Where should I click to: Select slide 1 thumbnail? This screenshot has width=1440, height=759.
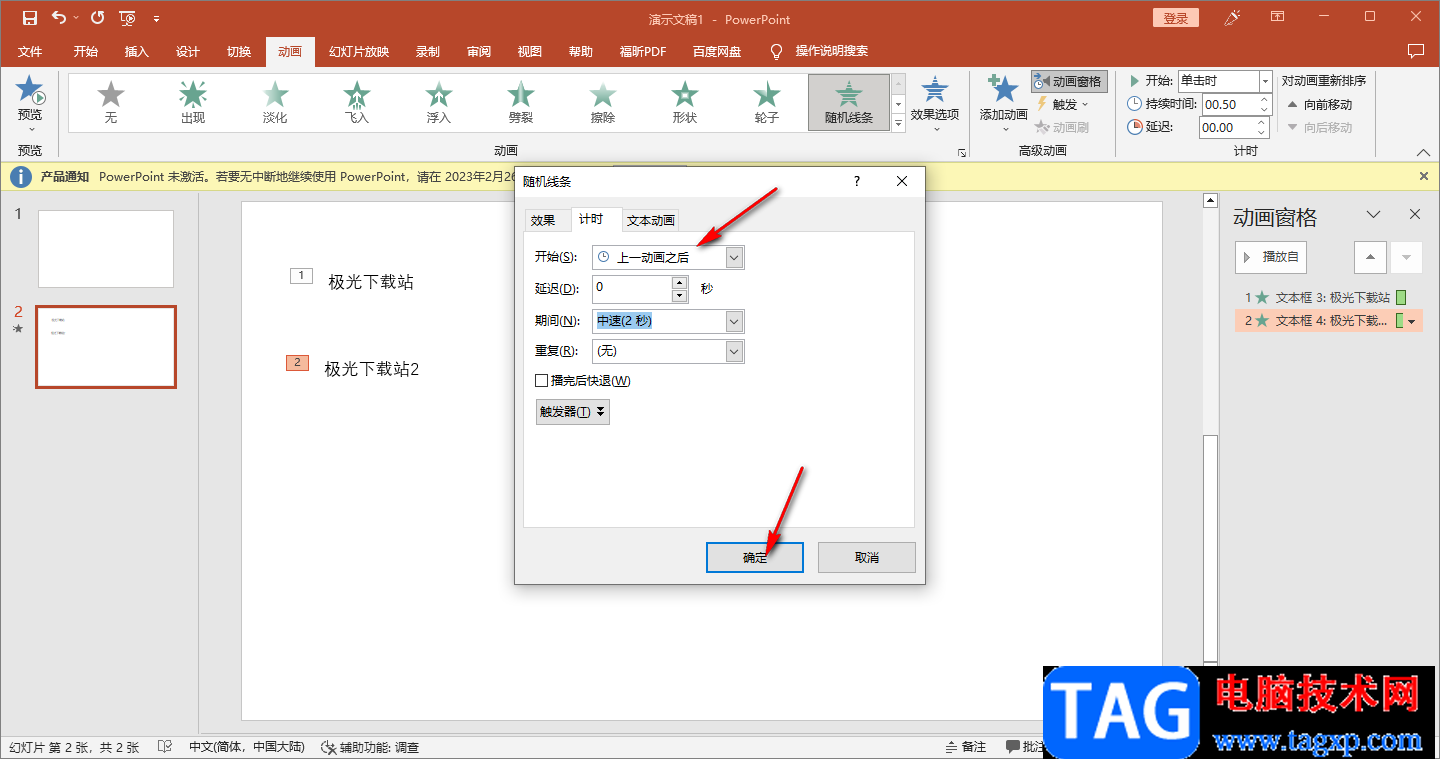[106, 249]
